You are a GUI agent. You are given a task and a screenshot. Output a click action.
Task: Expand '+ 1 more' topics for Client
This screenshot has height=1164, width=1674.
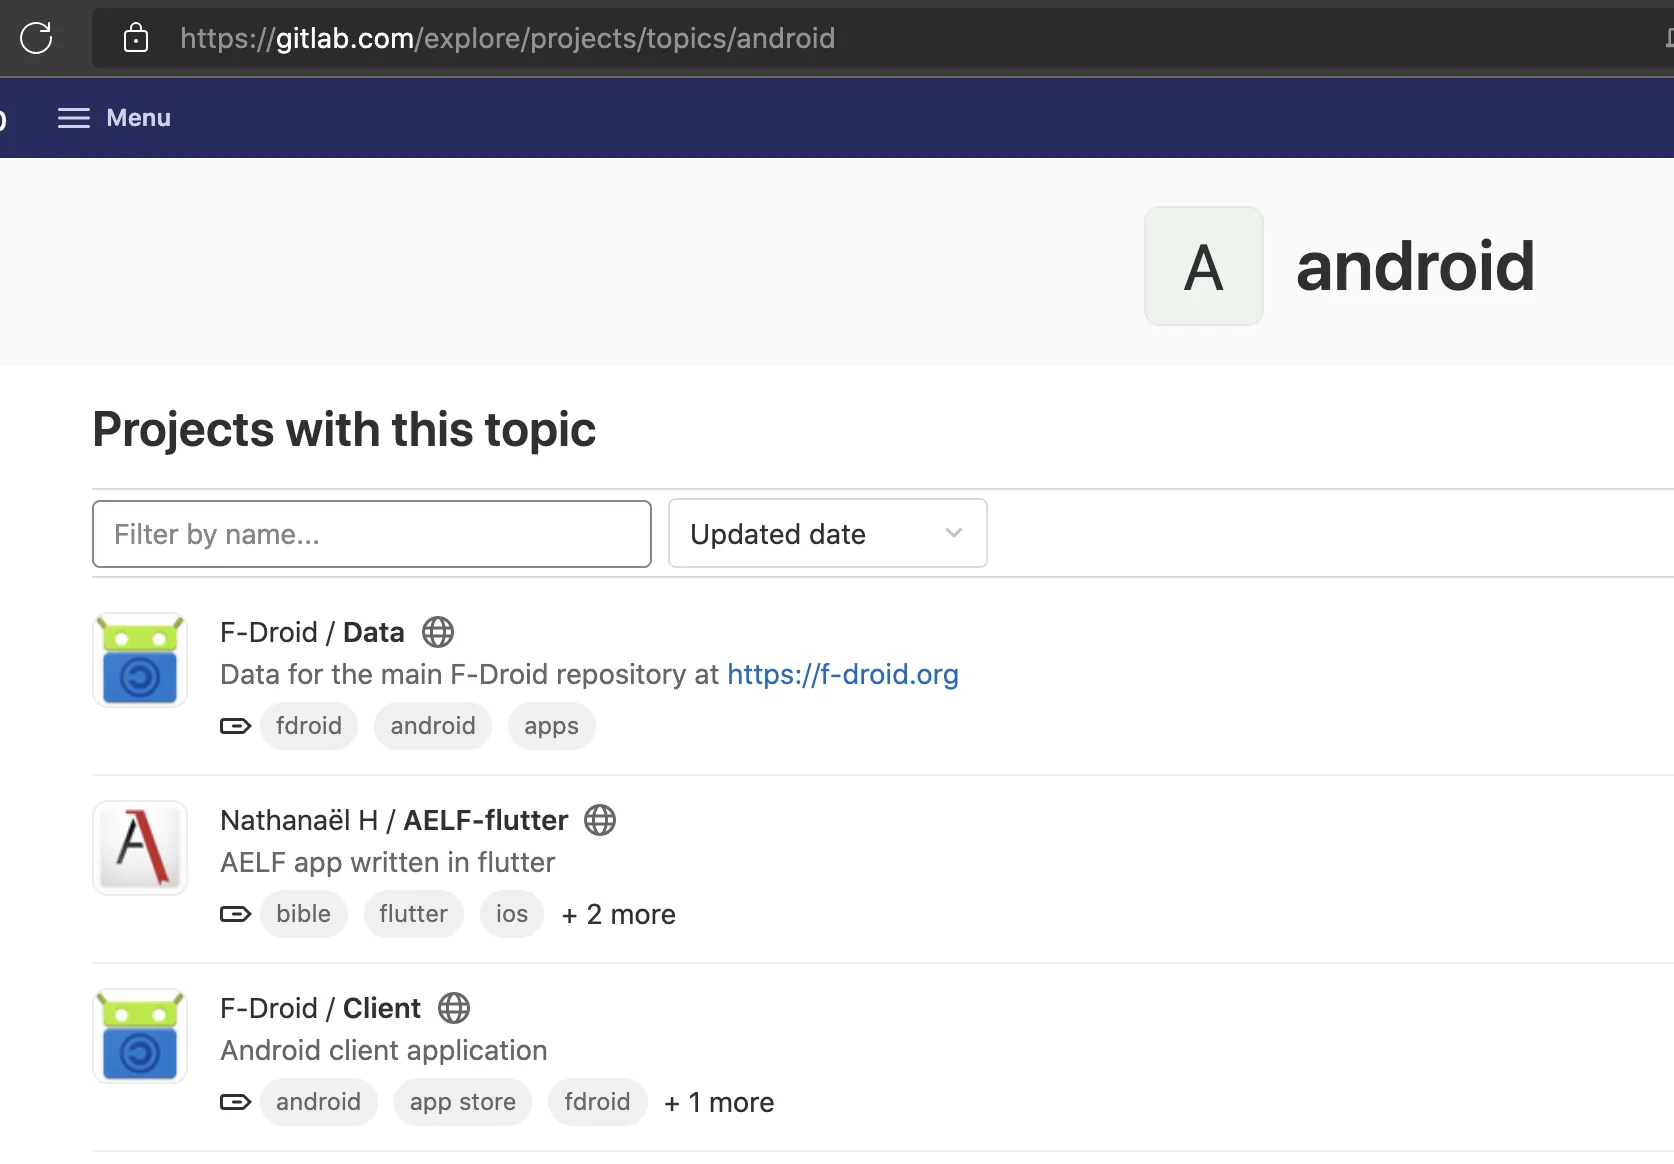(719, 1102)
